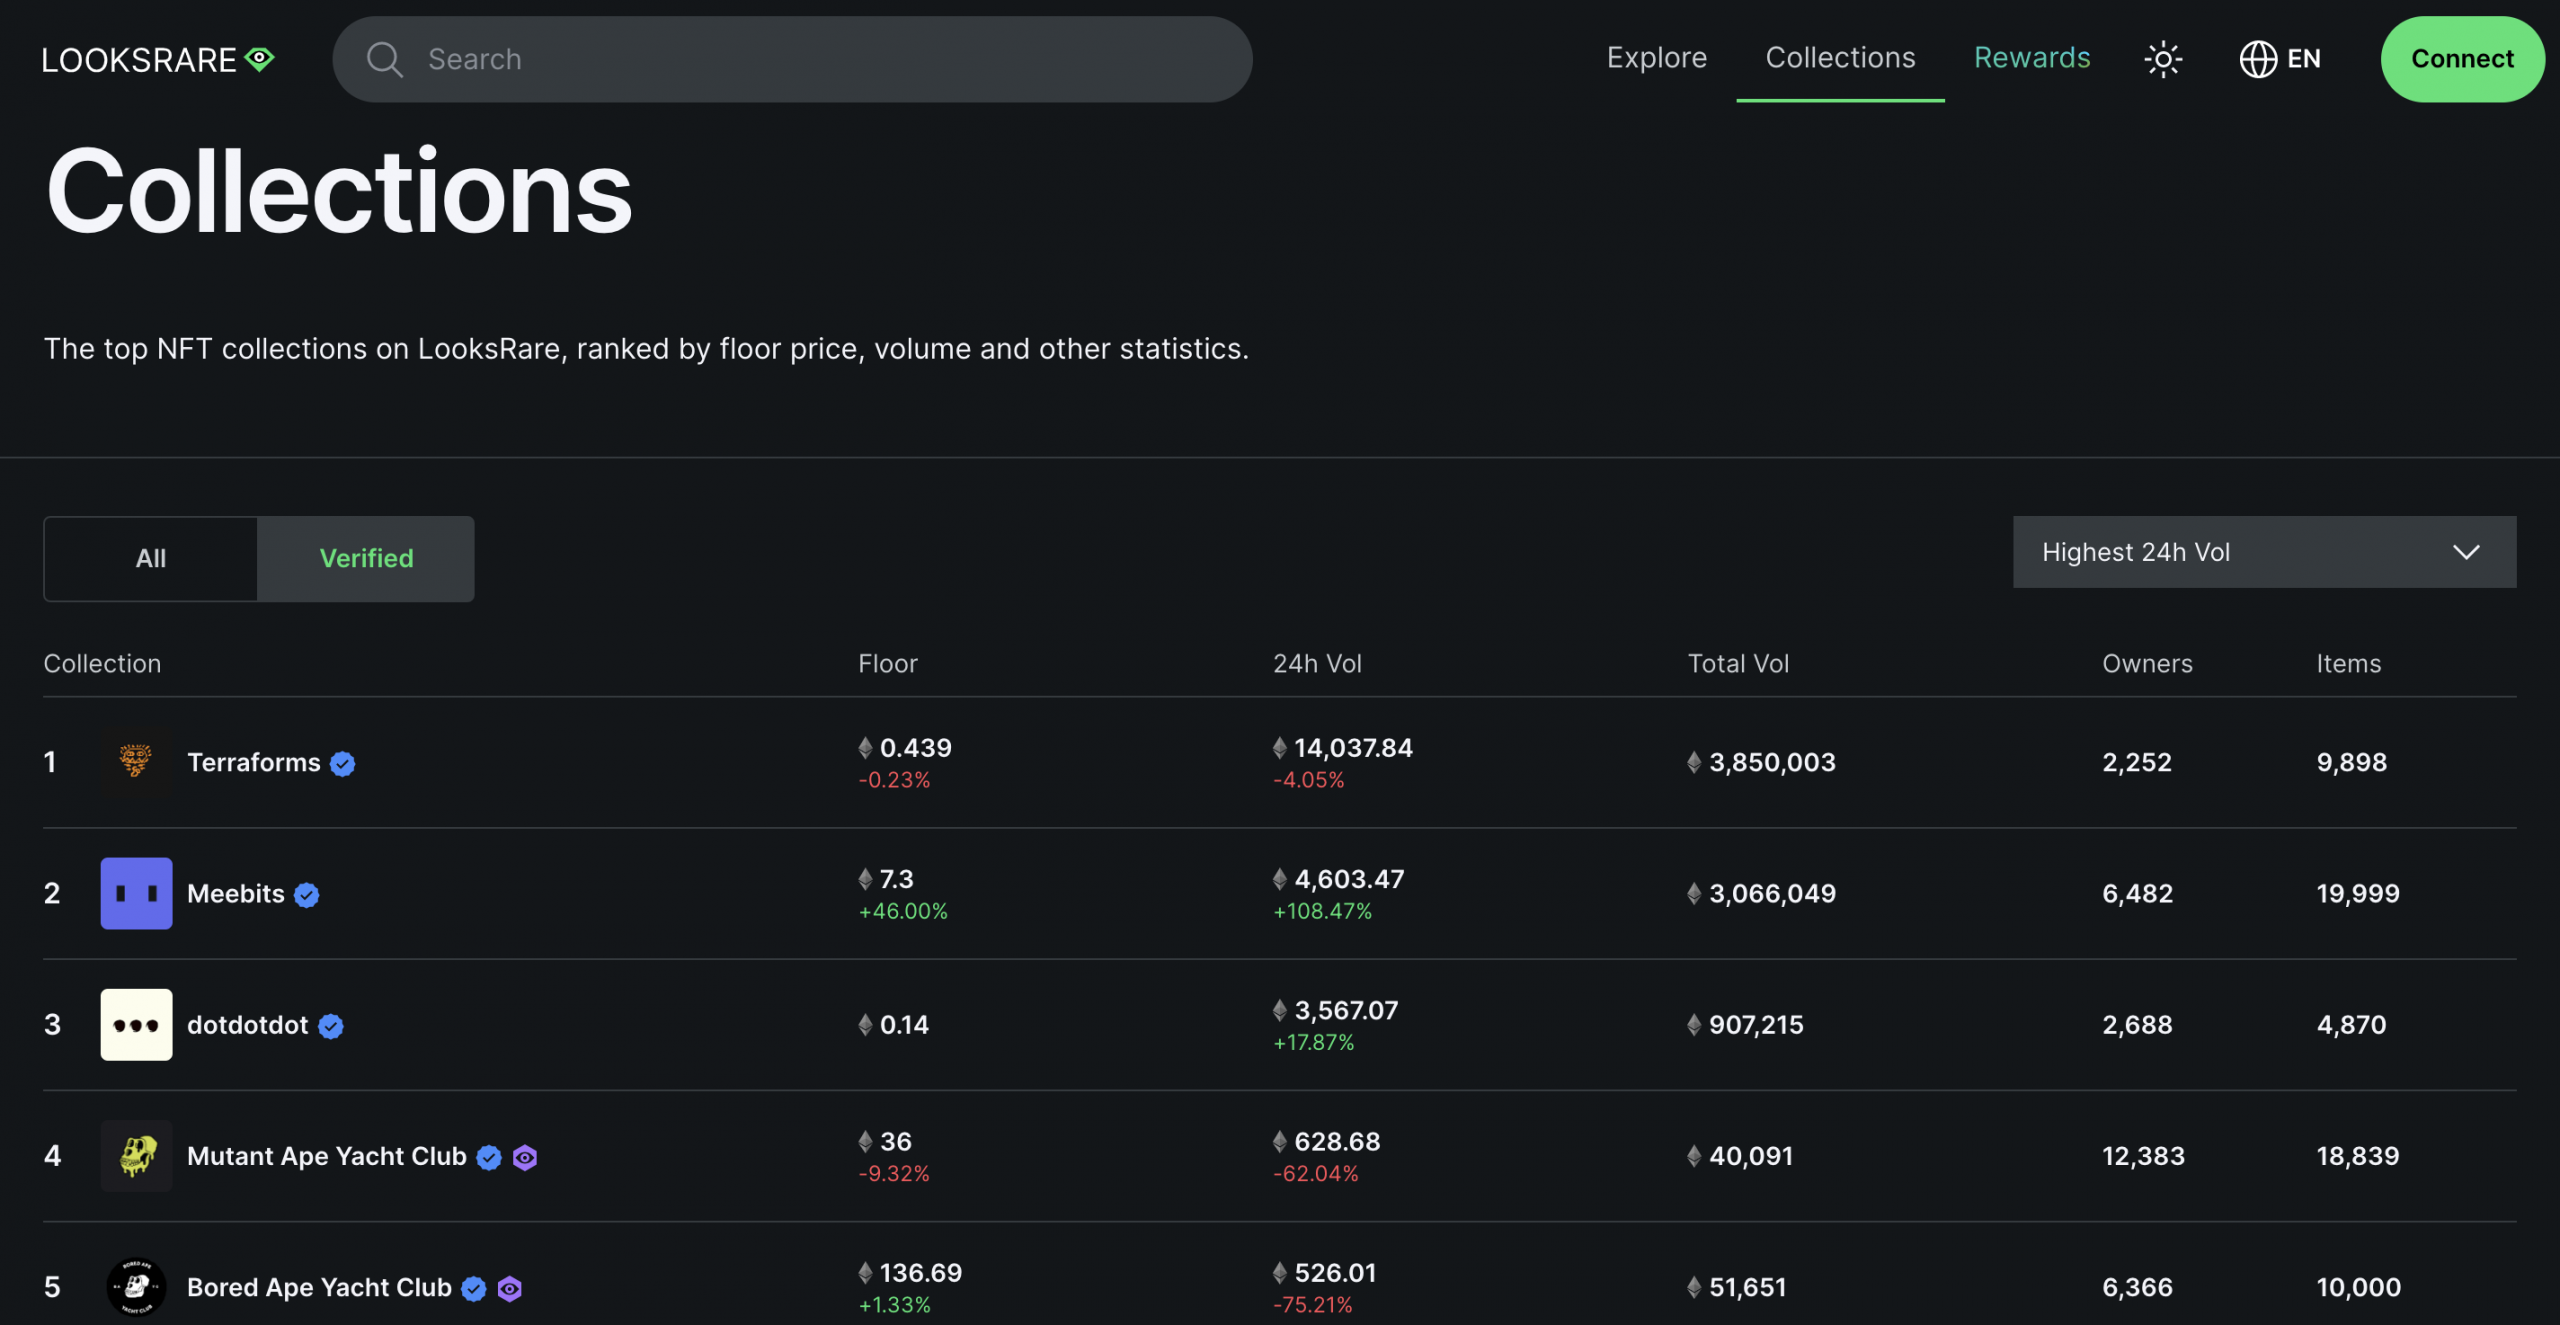This screenshot has height=1325, width=2560.
Task: Click Meebits floor change +46.00%
Action: coord(903,911)
